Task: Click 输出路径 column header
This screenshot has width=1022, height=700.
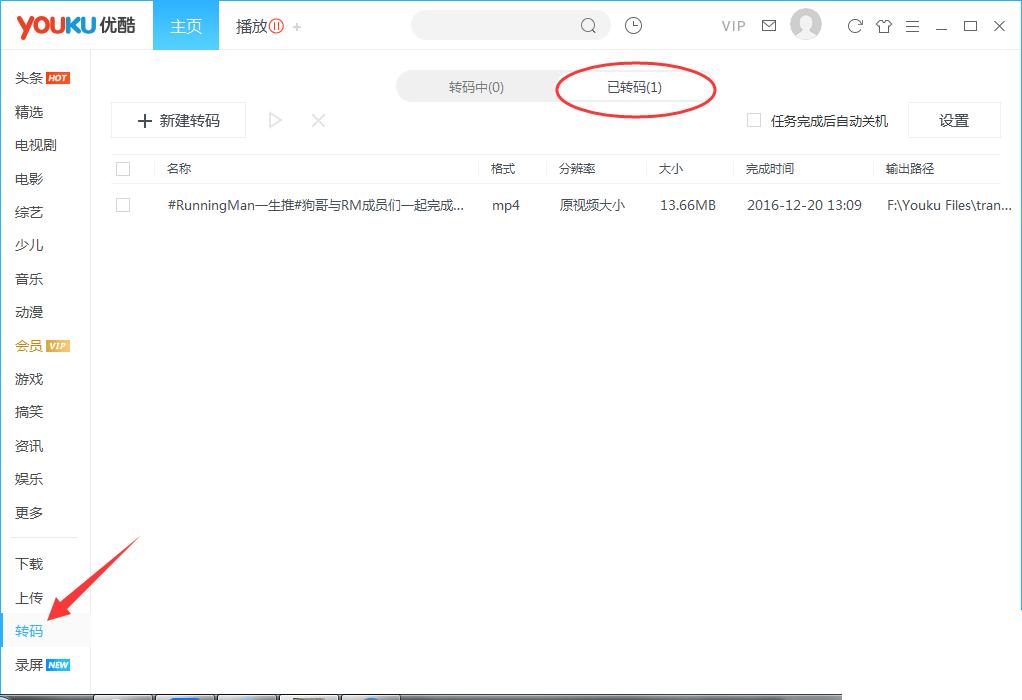Action: click(910, 169)
